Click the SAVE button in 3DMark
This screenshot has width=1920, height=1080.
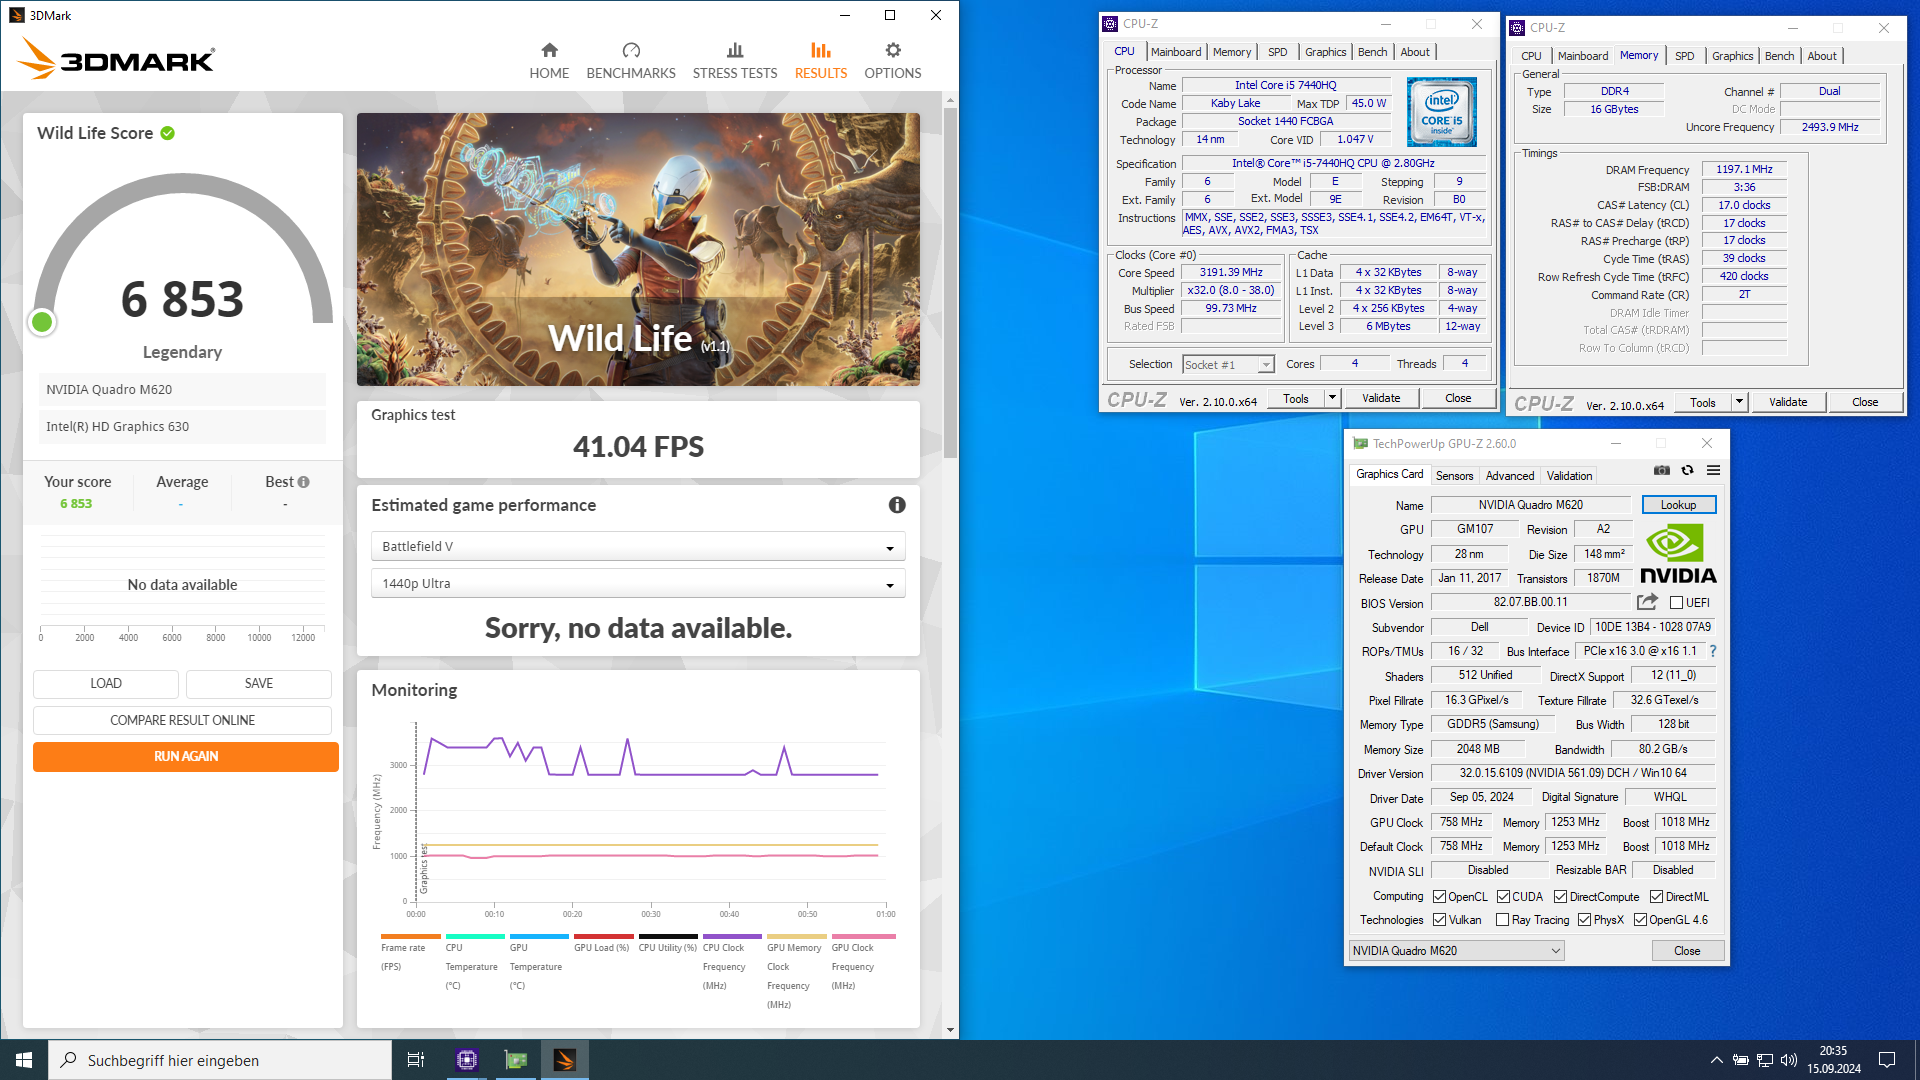click(259, 684)
